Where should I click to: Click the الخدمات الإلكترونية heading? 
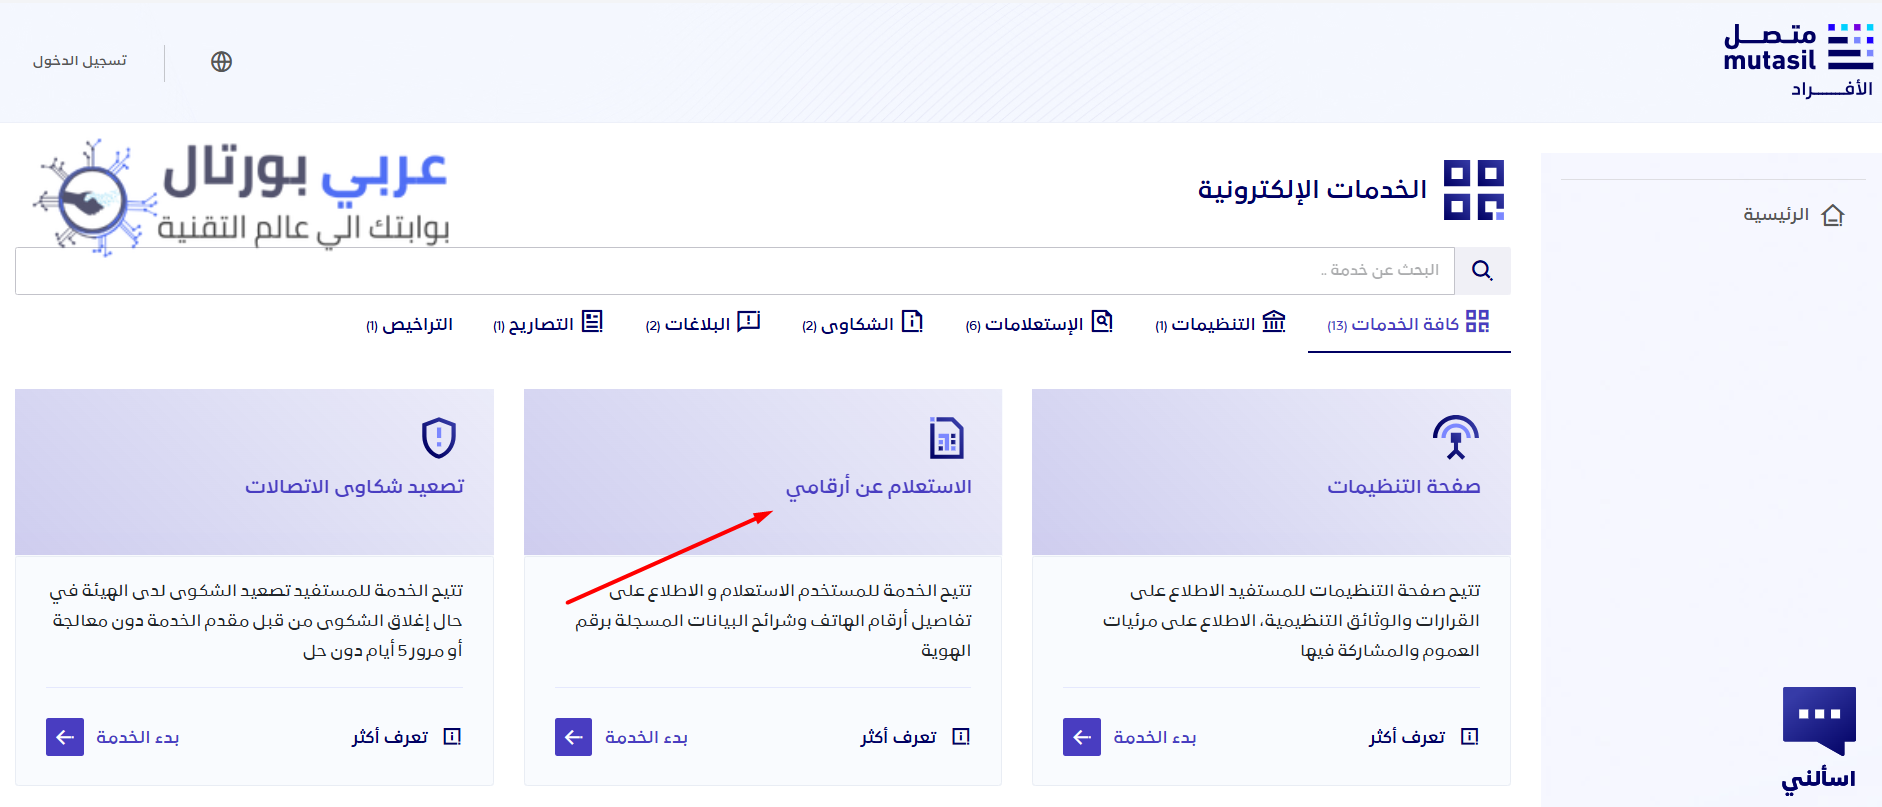tap(1312, 190)
